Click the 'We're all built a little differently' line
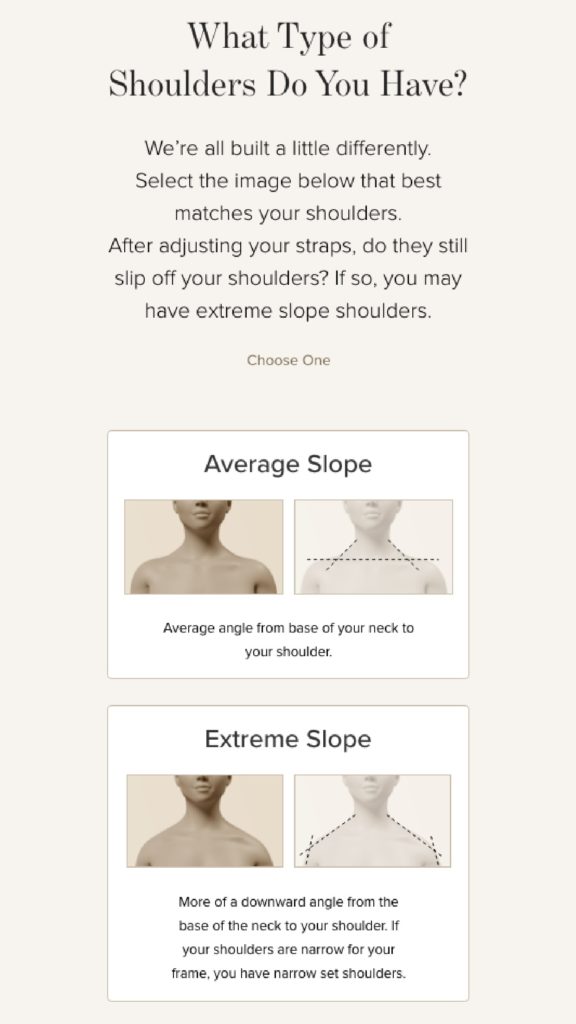This screenshot has width=576, height=1024. (x=288, y=148)
